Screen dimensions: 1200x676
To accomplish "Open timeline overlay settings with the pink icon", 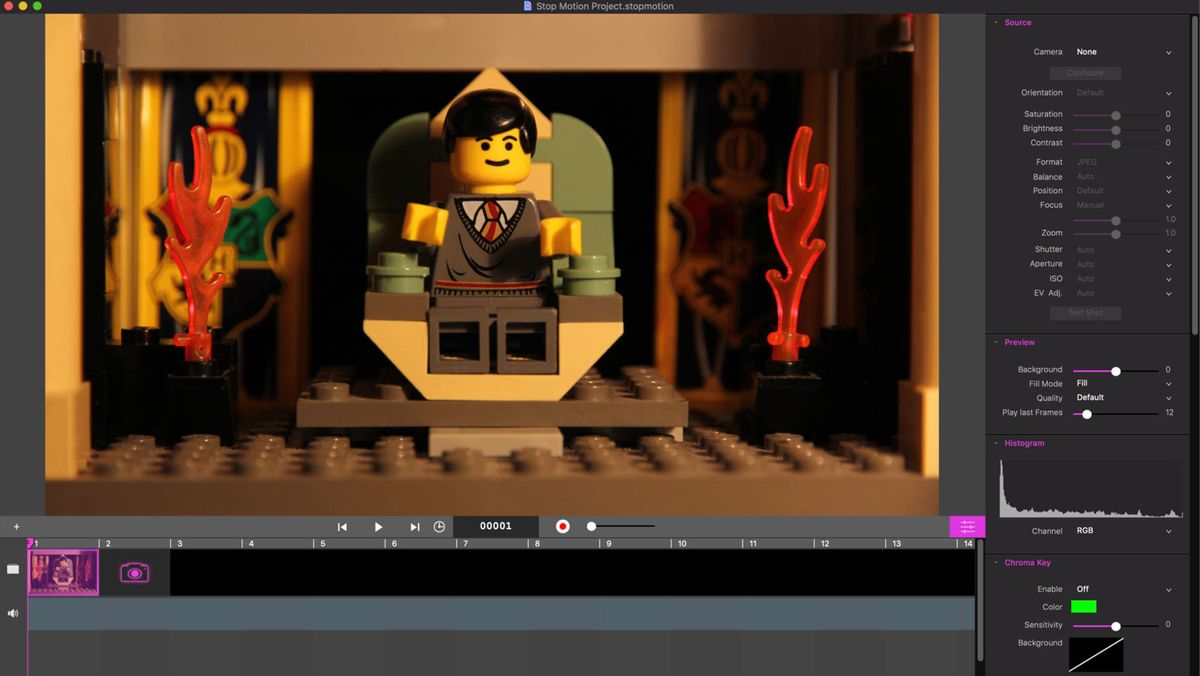I will pos(966,525).
